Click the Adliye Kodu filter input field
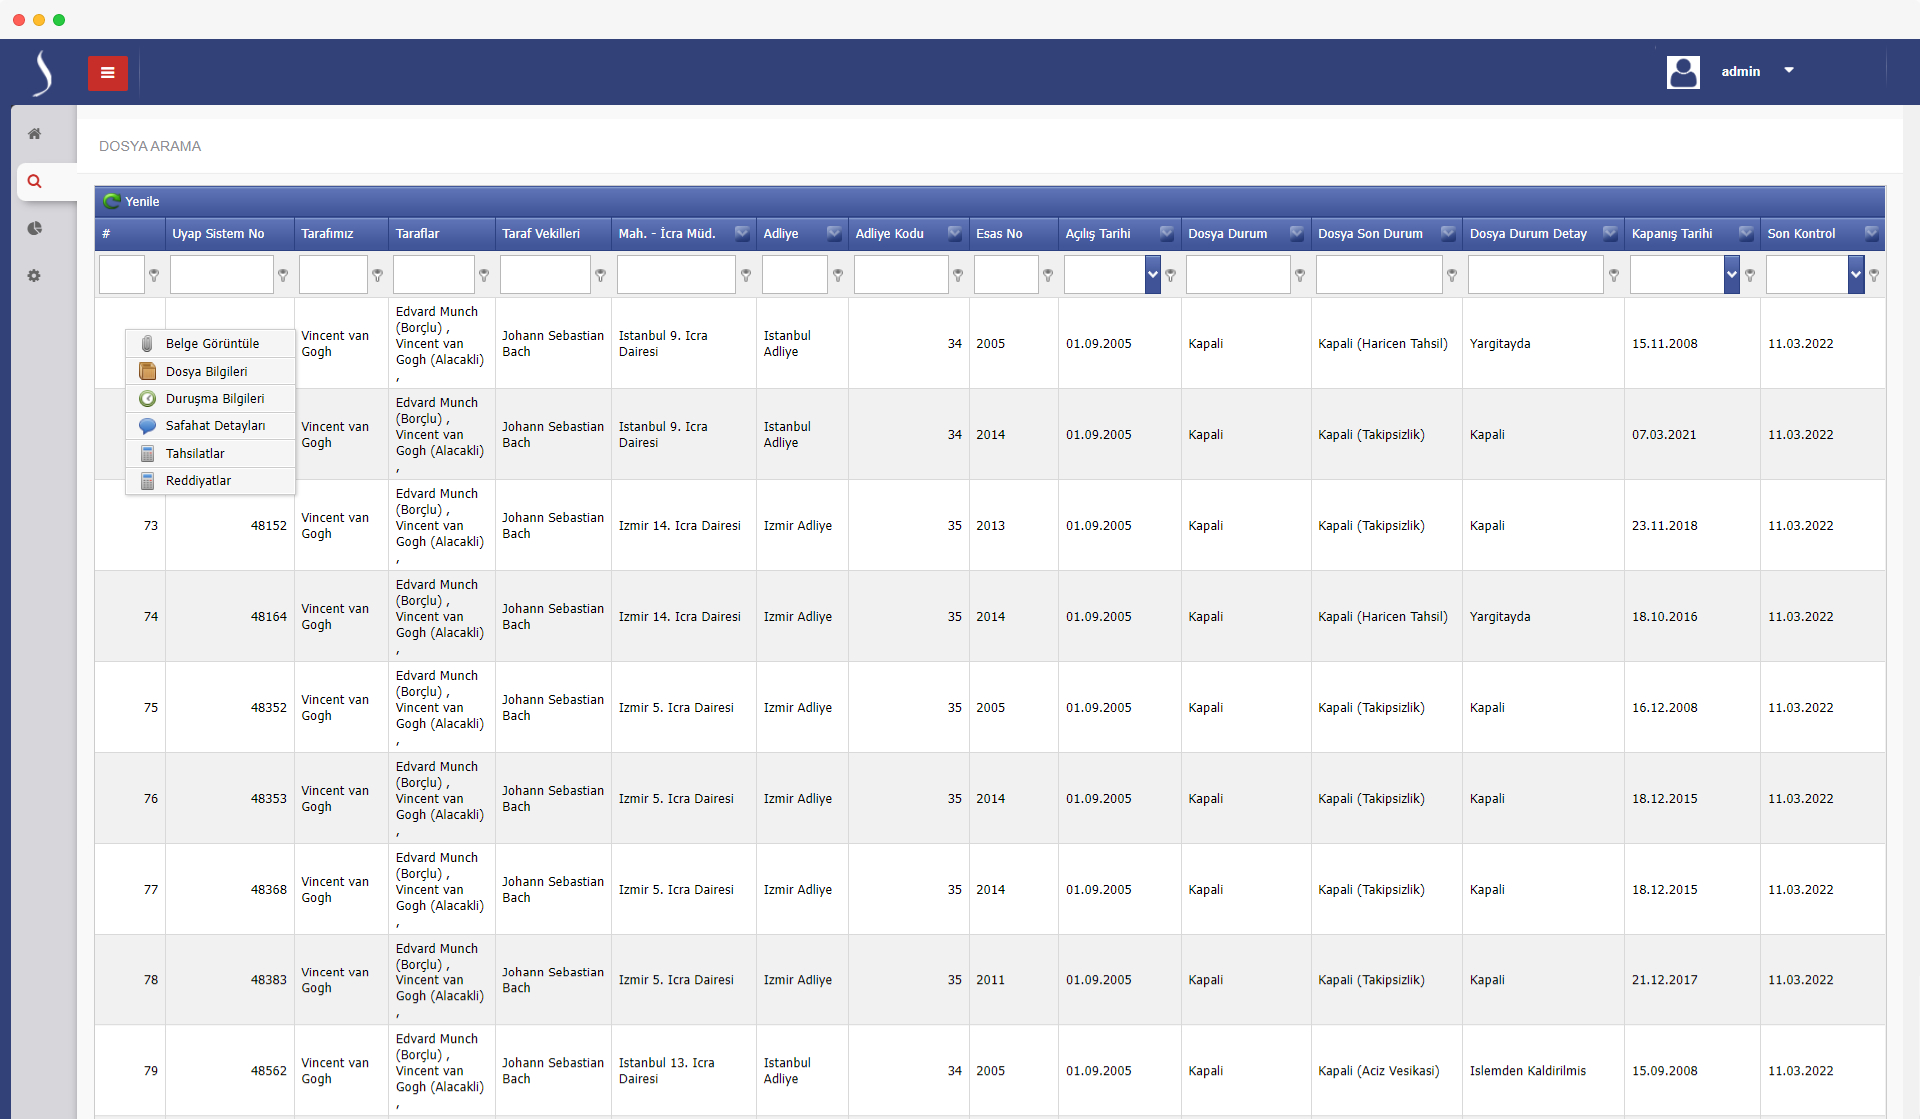This screenshot has height=1119, width=1920. [x=900, y=275]
